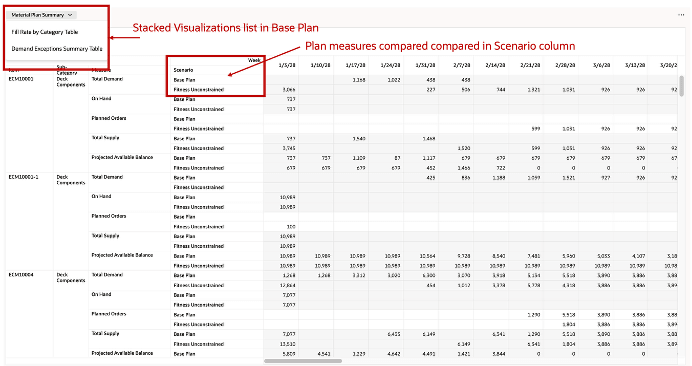Image resolution: width=692 pixels, height=366 pixels.
Task: Click the horizontal scrollbar thumb
Action: tap(303, 361)
